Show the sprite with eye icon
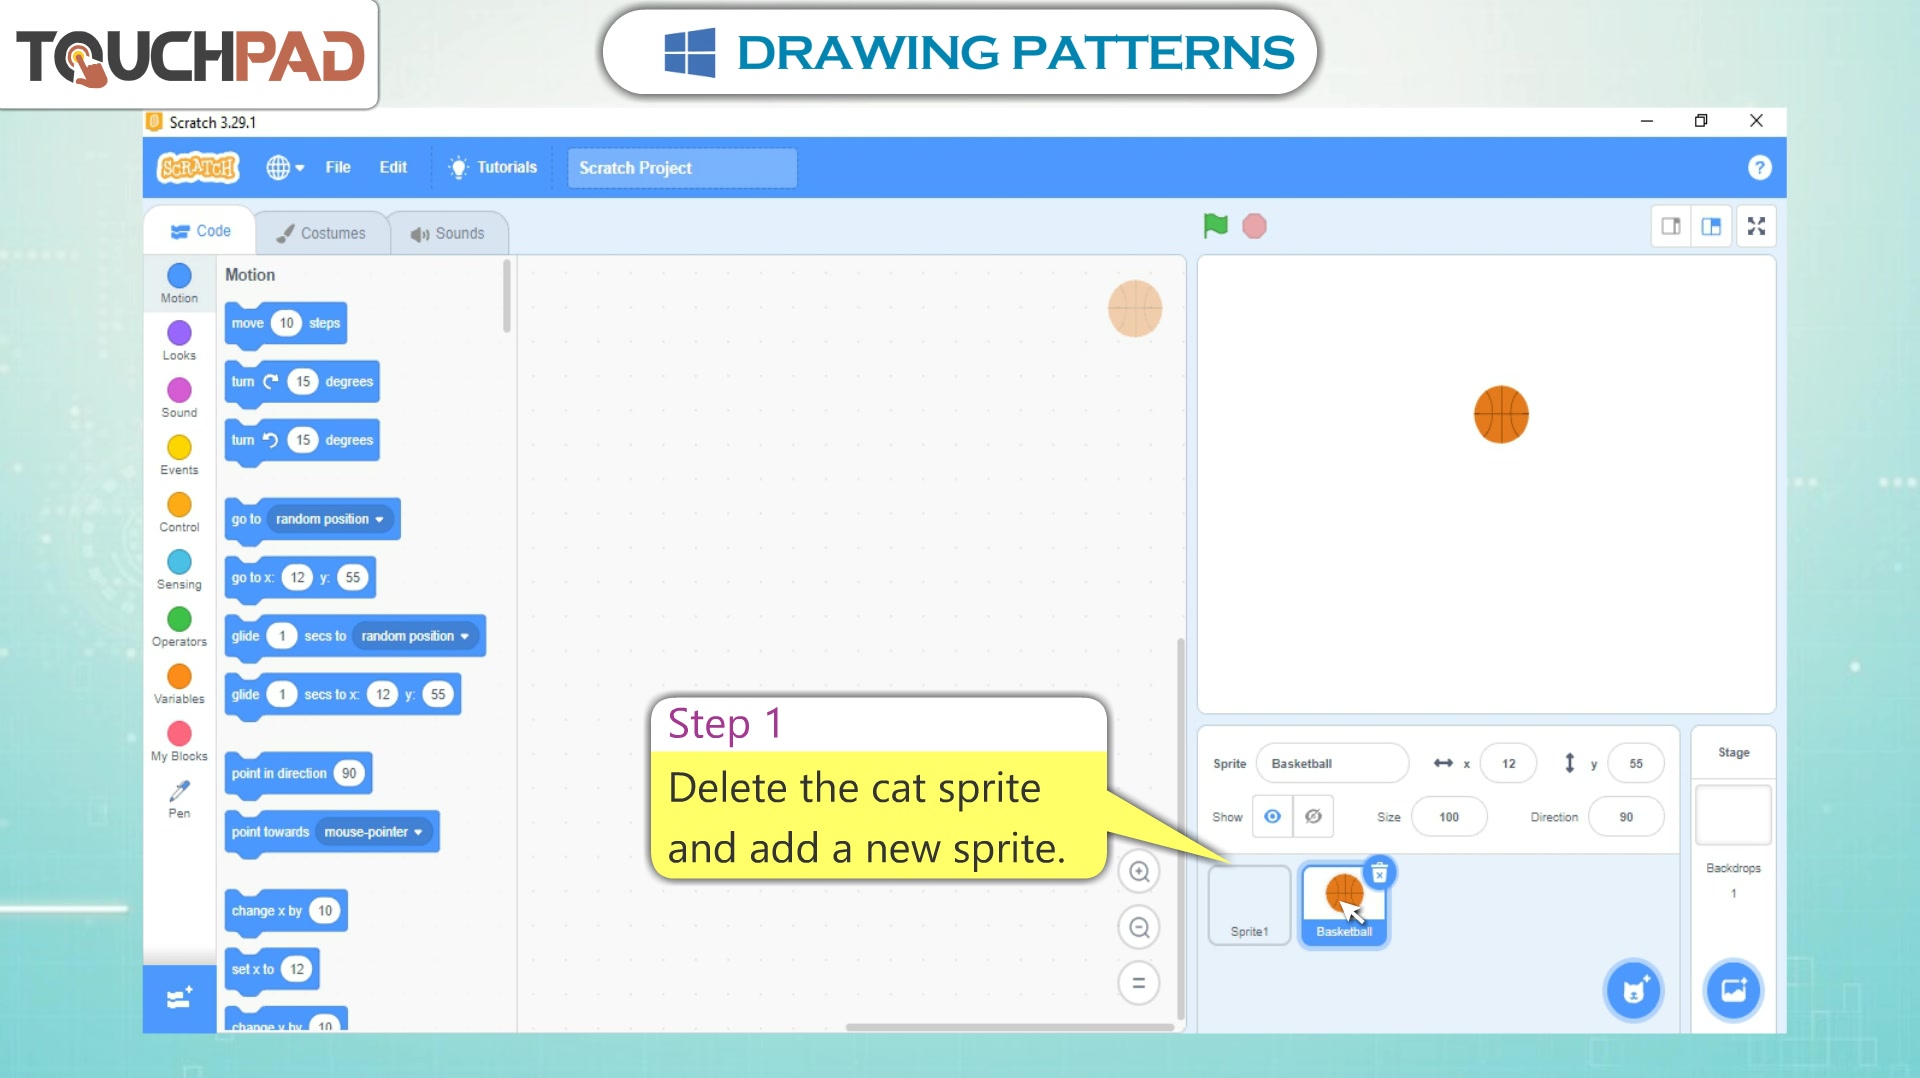 (x=1272, y=817)
